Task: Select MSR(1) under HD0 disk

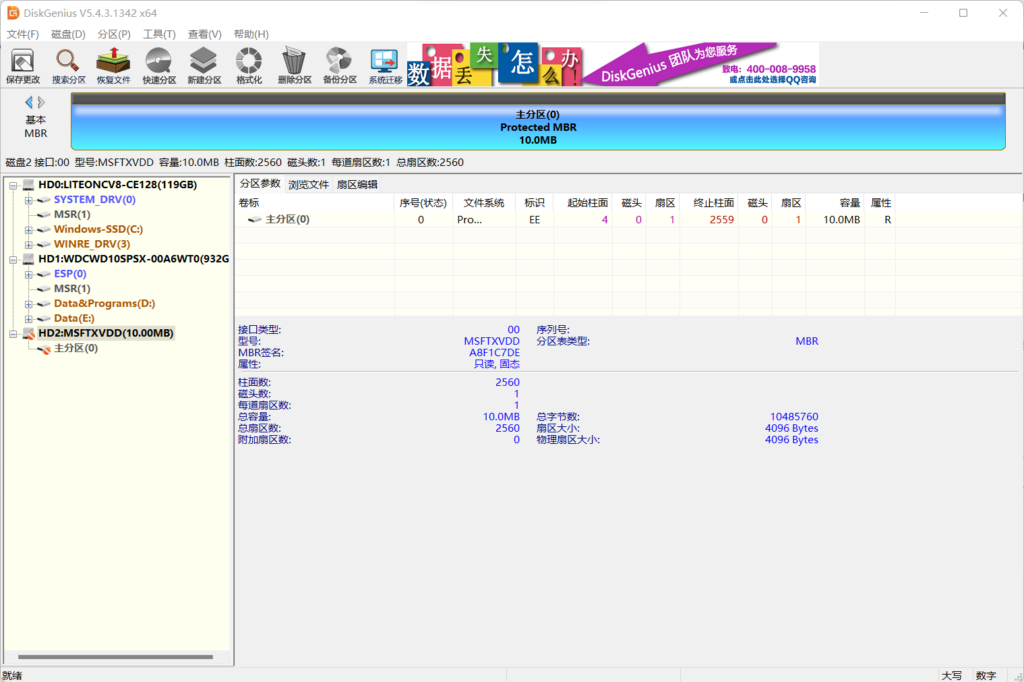Action: 72,214
